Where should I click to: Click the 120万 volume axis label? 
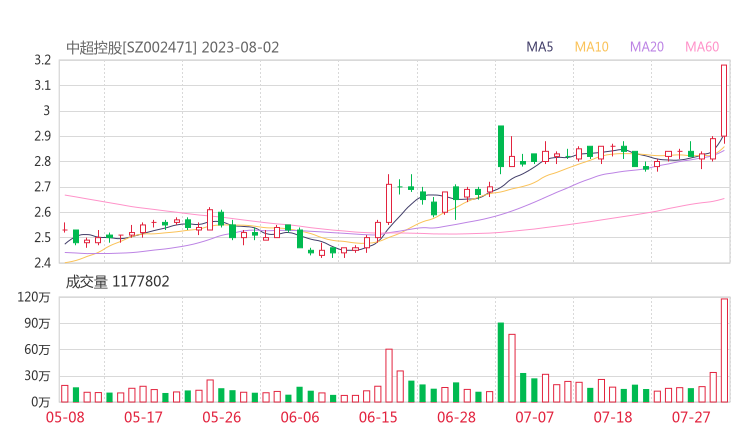[x=34, y=297]
